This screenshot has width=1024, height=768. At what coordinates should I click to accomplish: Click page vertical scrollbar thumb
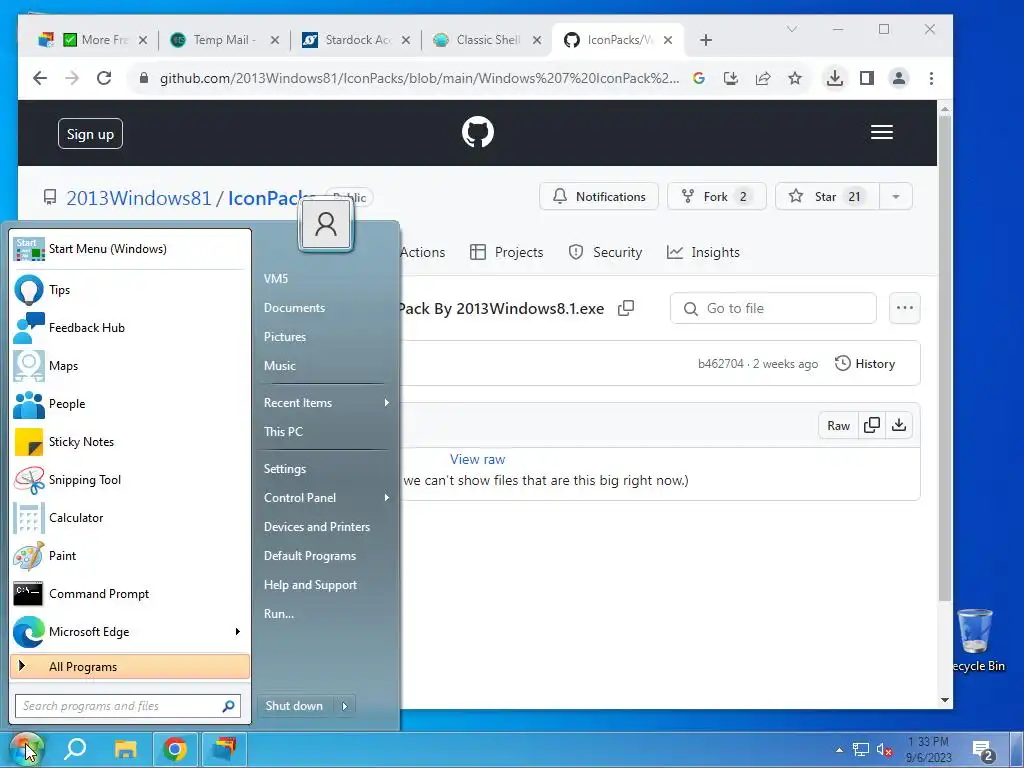(944, 358)
